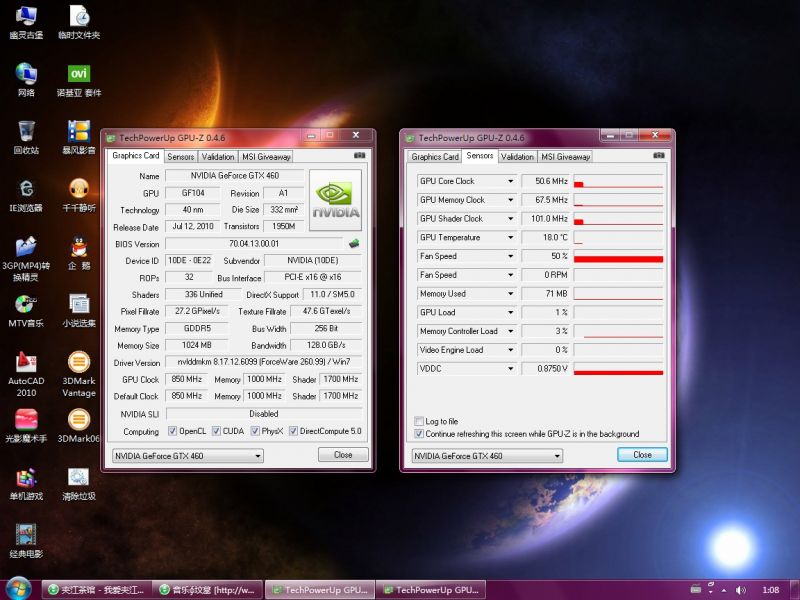
Task: Select the MTV music disc desktop icon
Action: 26,311
